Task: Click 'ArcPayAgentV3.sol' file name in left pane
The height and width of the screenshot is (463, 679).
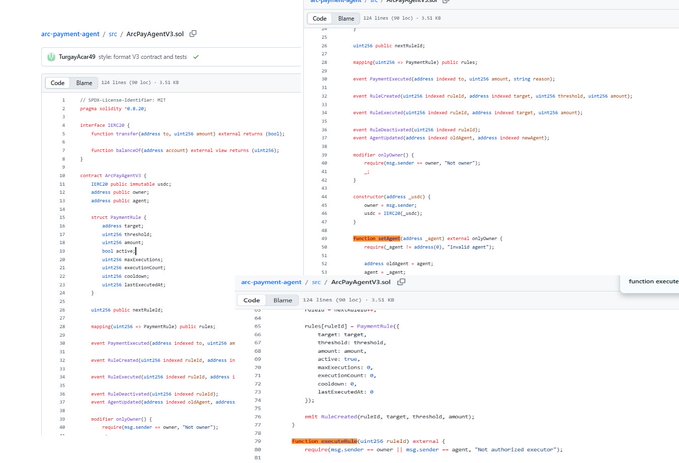Action: point(155,34)
